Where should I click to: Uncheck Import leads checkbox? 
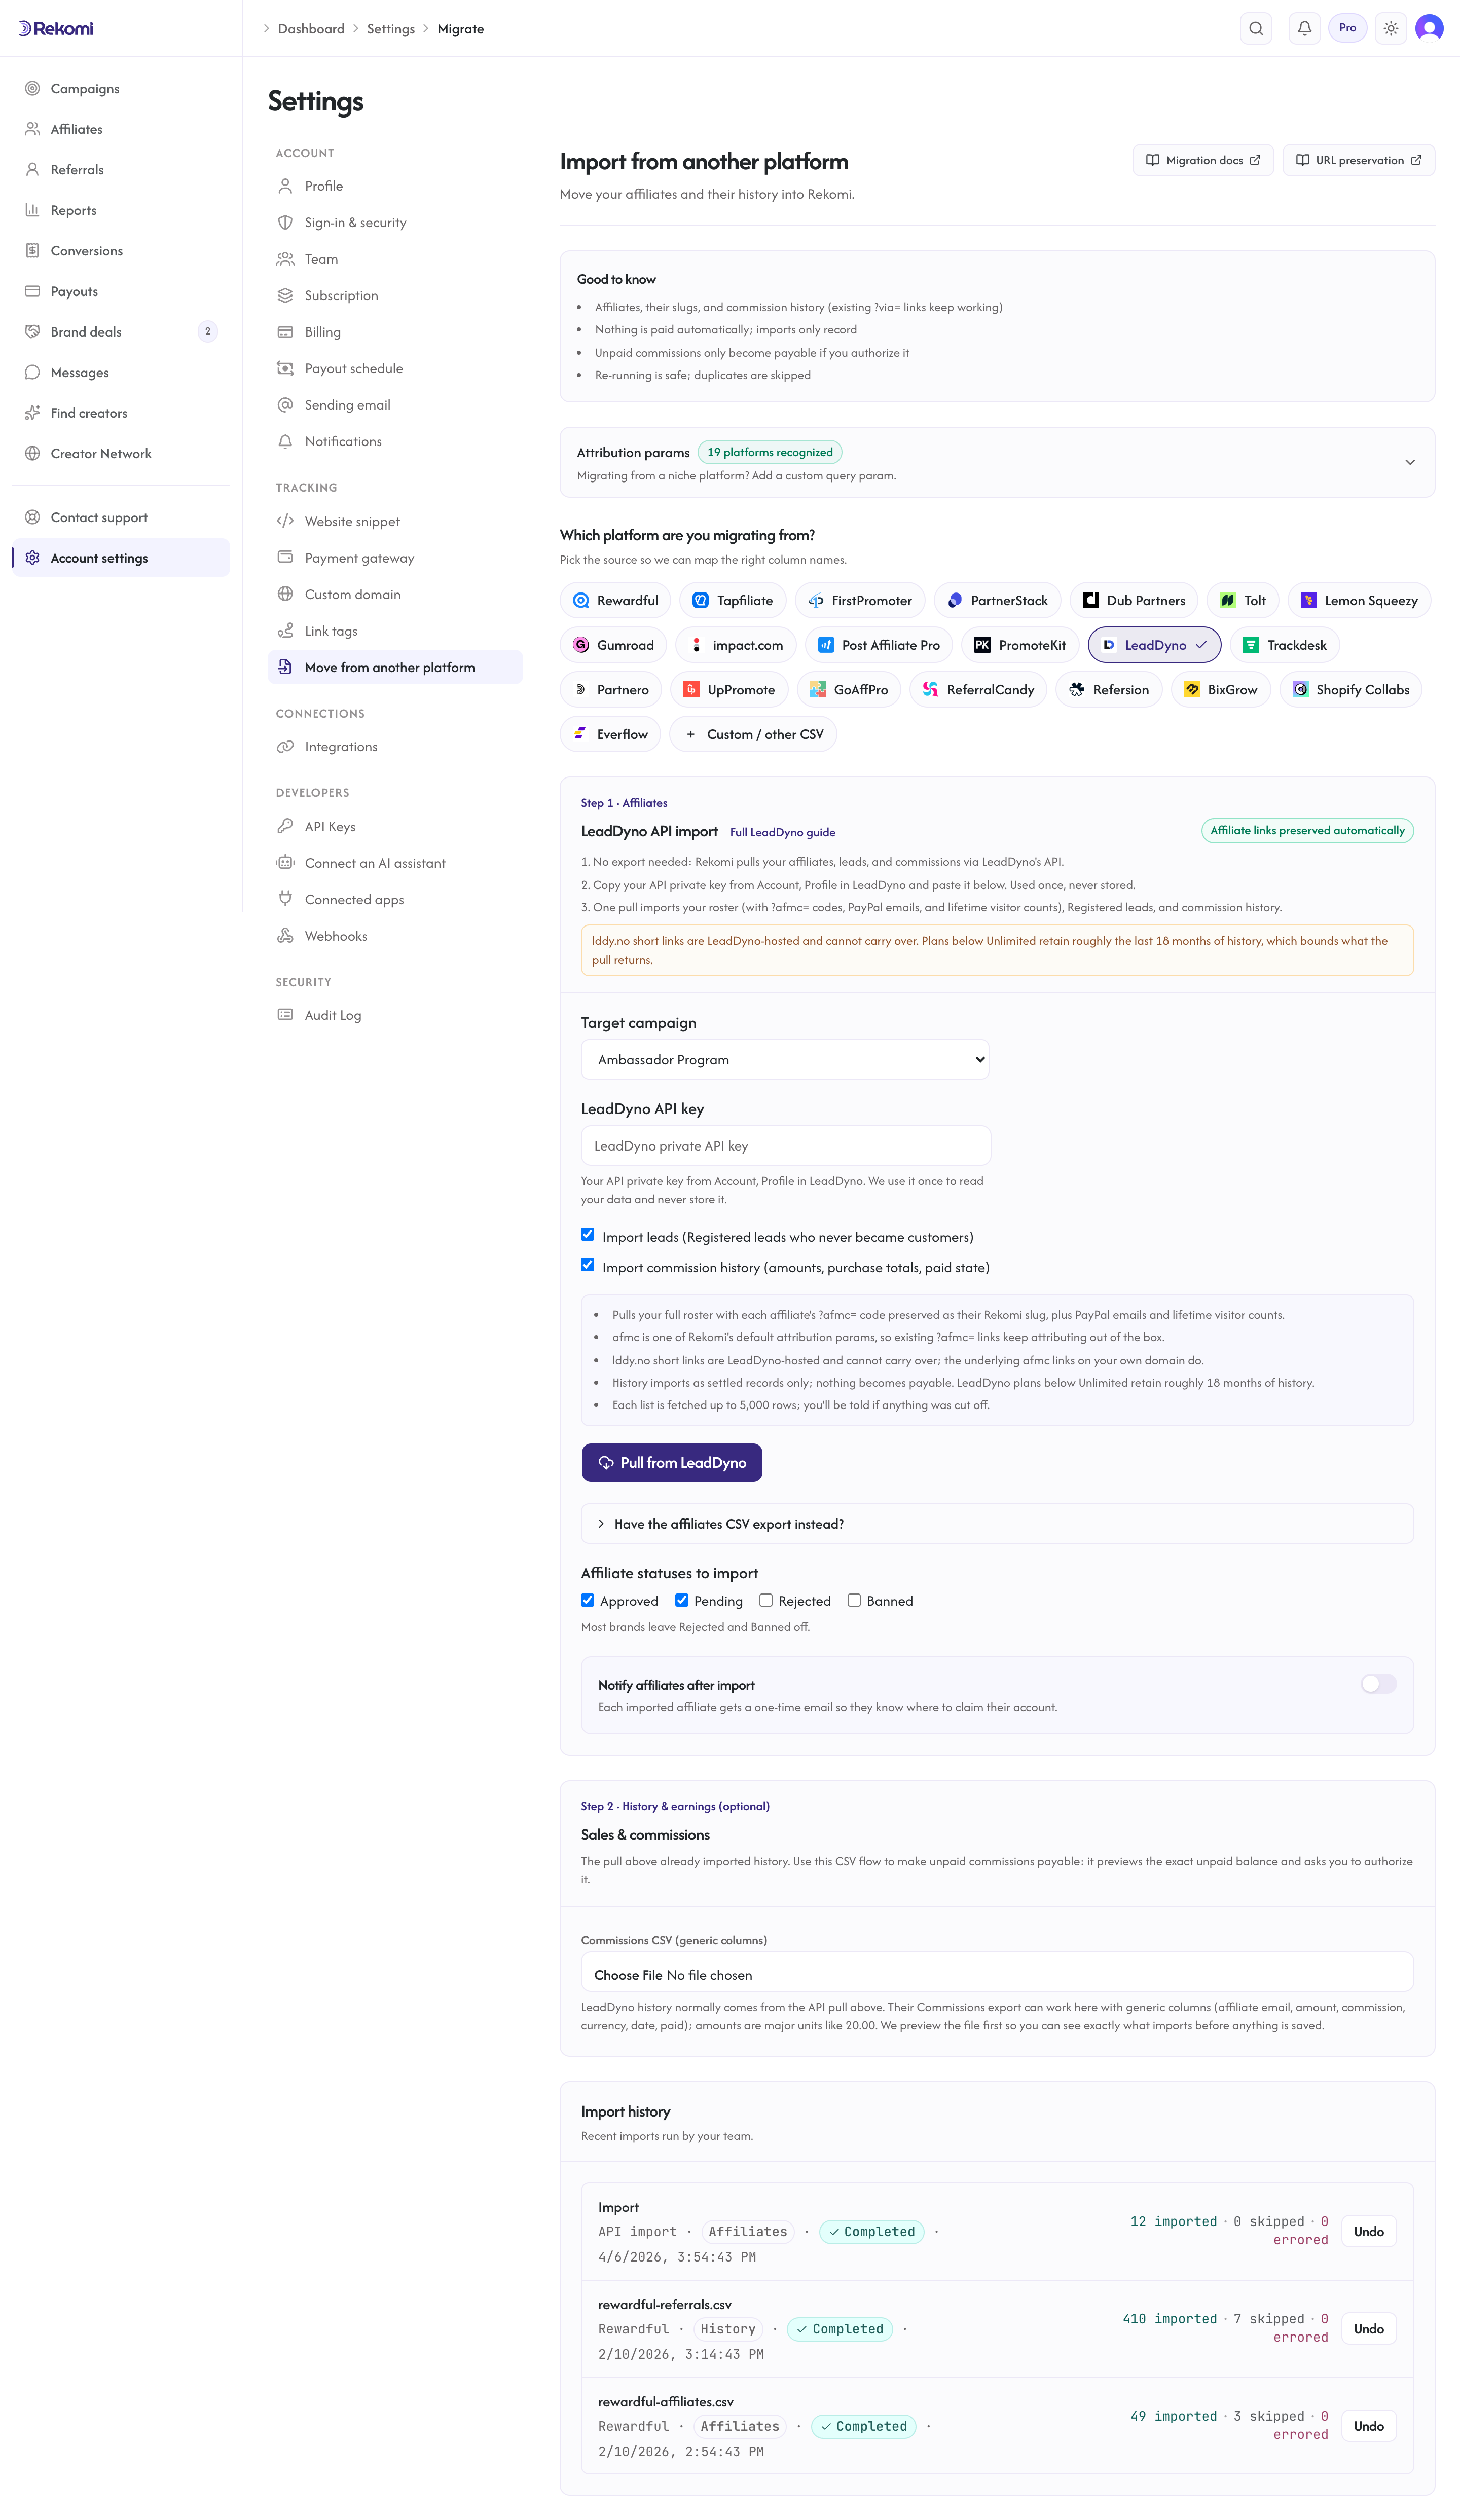point(588,1235)
